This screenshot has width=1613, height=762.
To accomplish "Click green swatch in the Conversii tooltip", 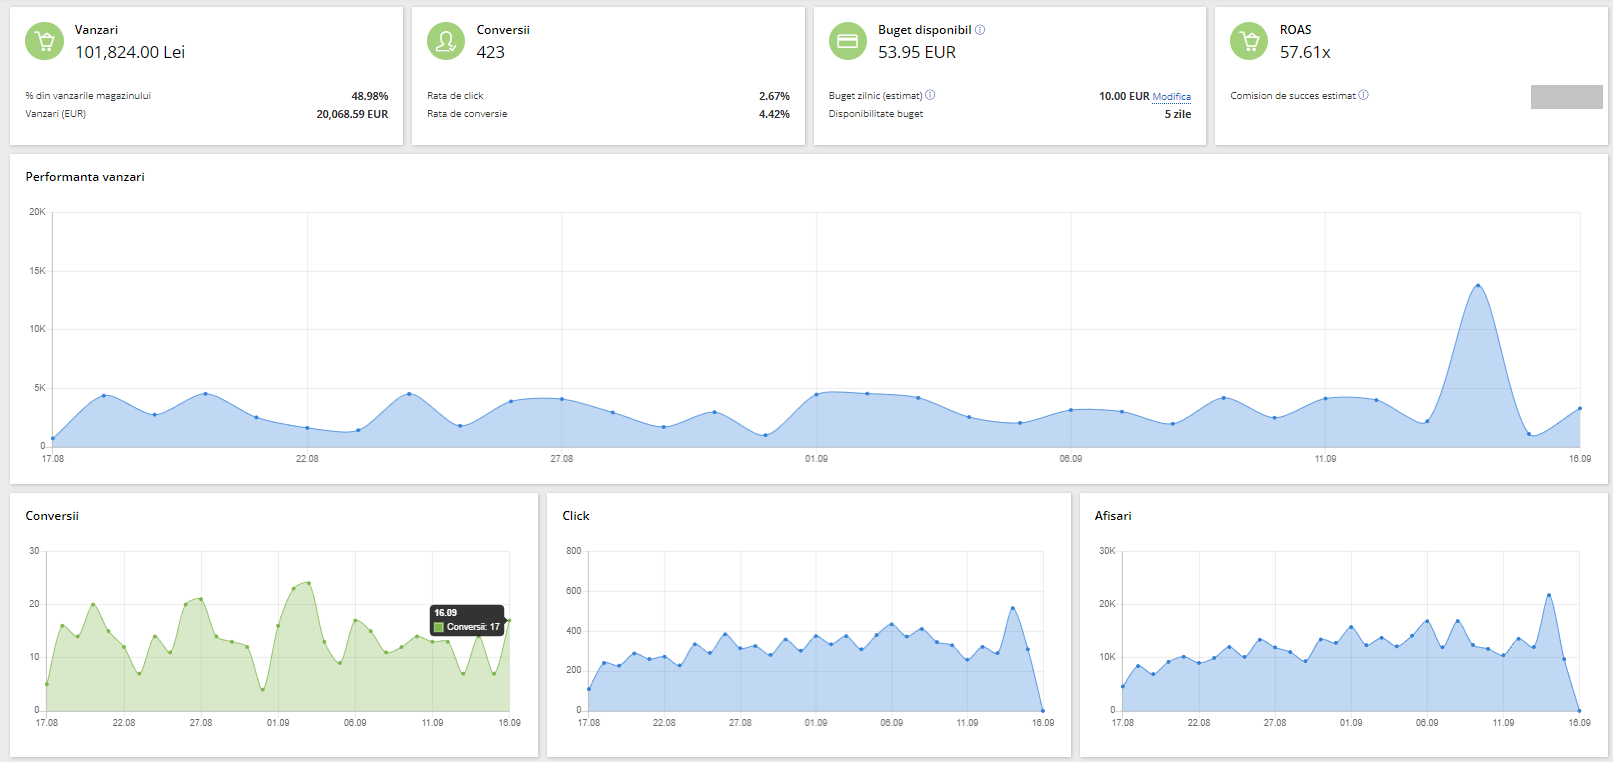I will (439, 627).
